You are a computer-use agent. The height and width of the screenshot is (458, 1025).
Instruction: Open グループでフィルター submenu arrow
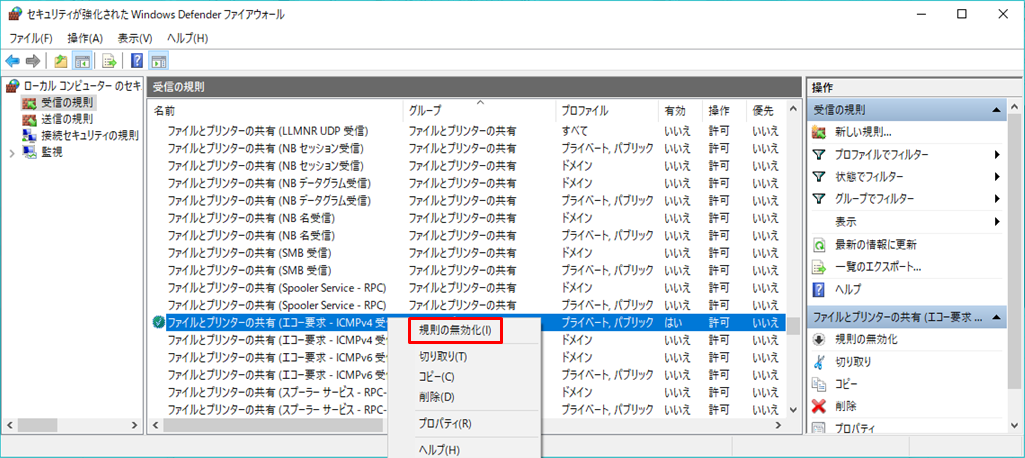tap(998, 199)
